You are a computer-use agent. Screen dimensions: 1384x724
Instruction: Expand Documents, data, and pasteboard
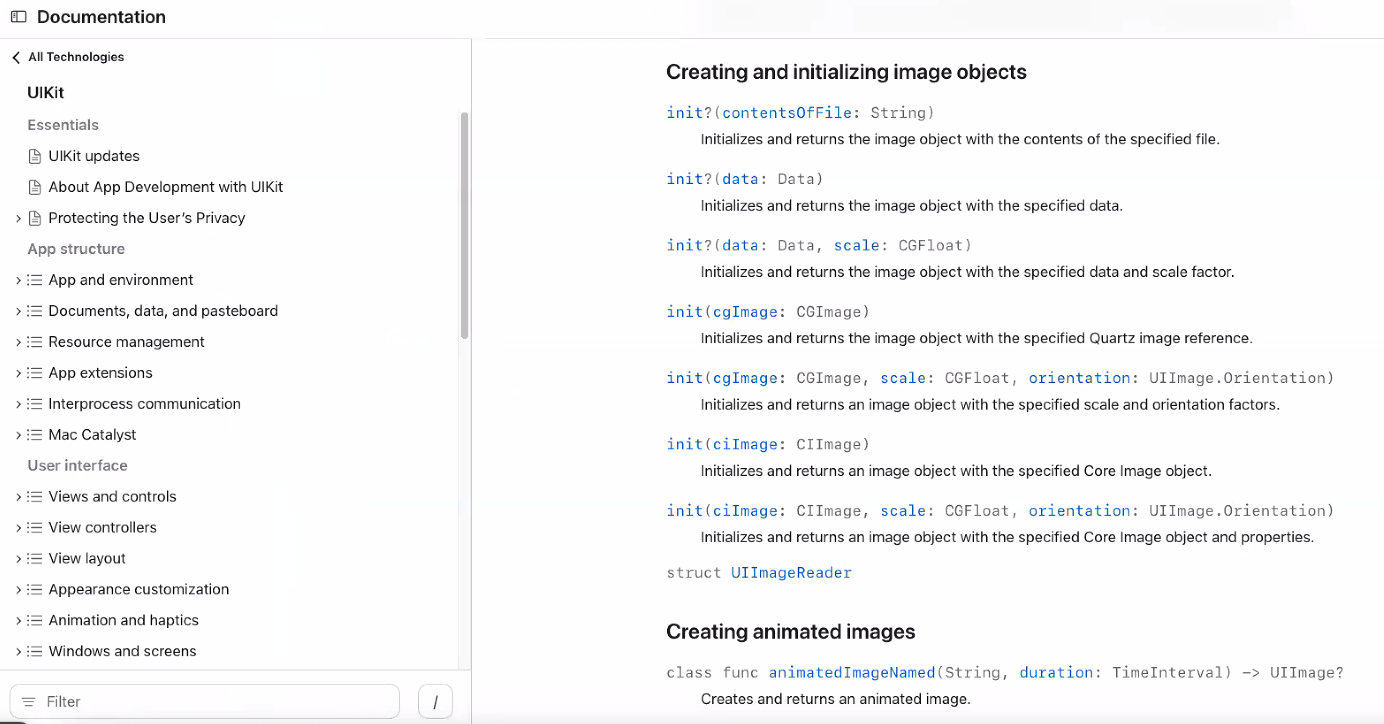(x=18, y=311)
